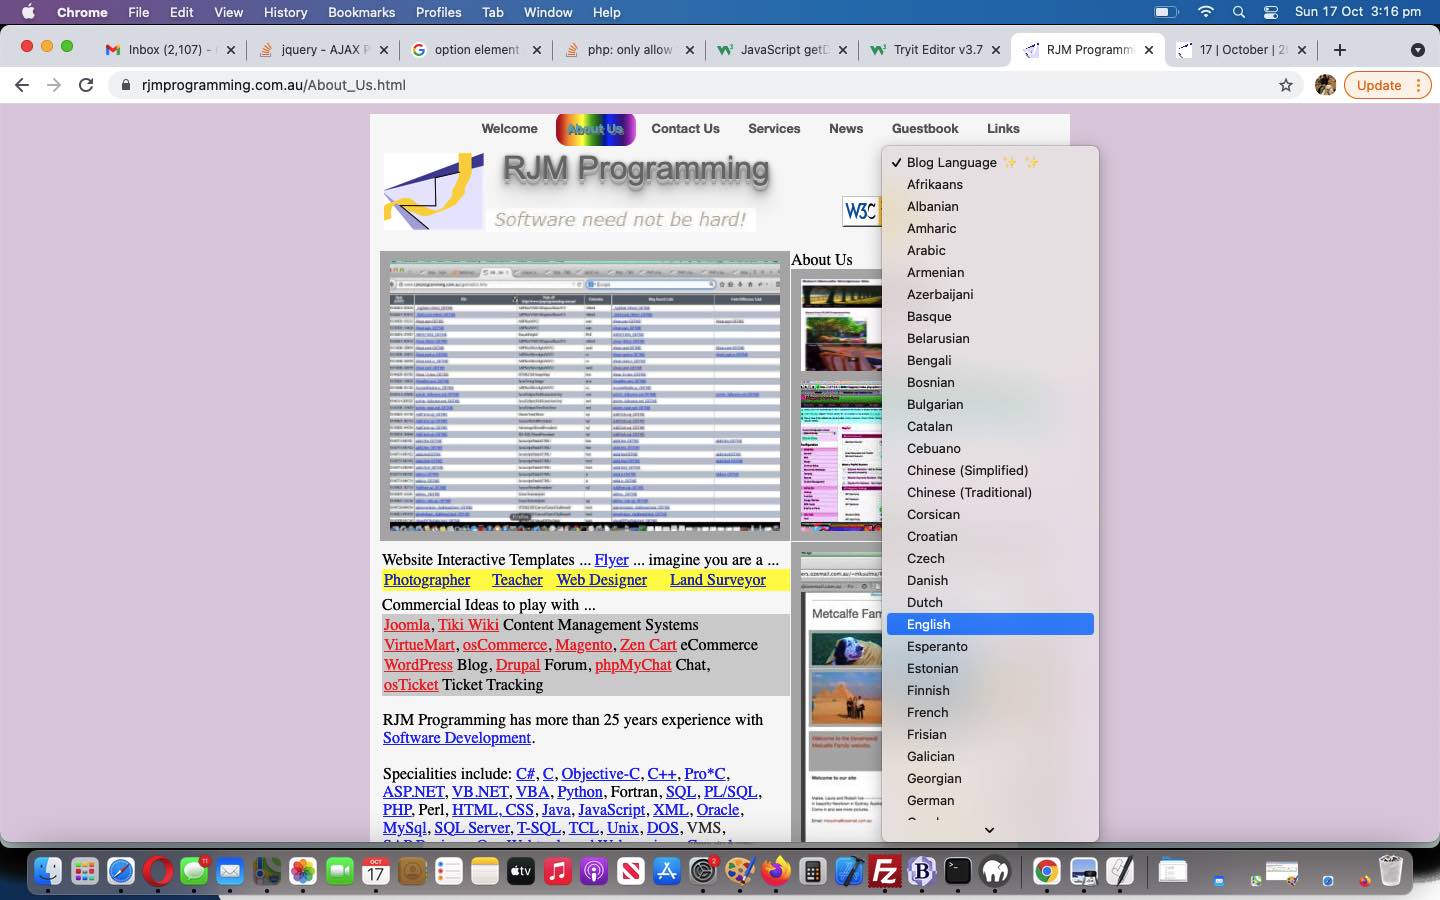Open the Music app in the Dock

[x=557, y=872]
